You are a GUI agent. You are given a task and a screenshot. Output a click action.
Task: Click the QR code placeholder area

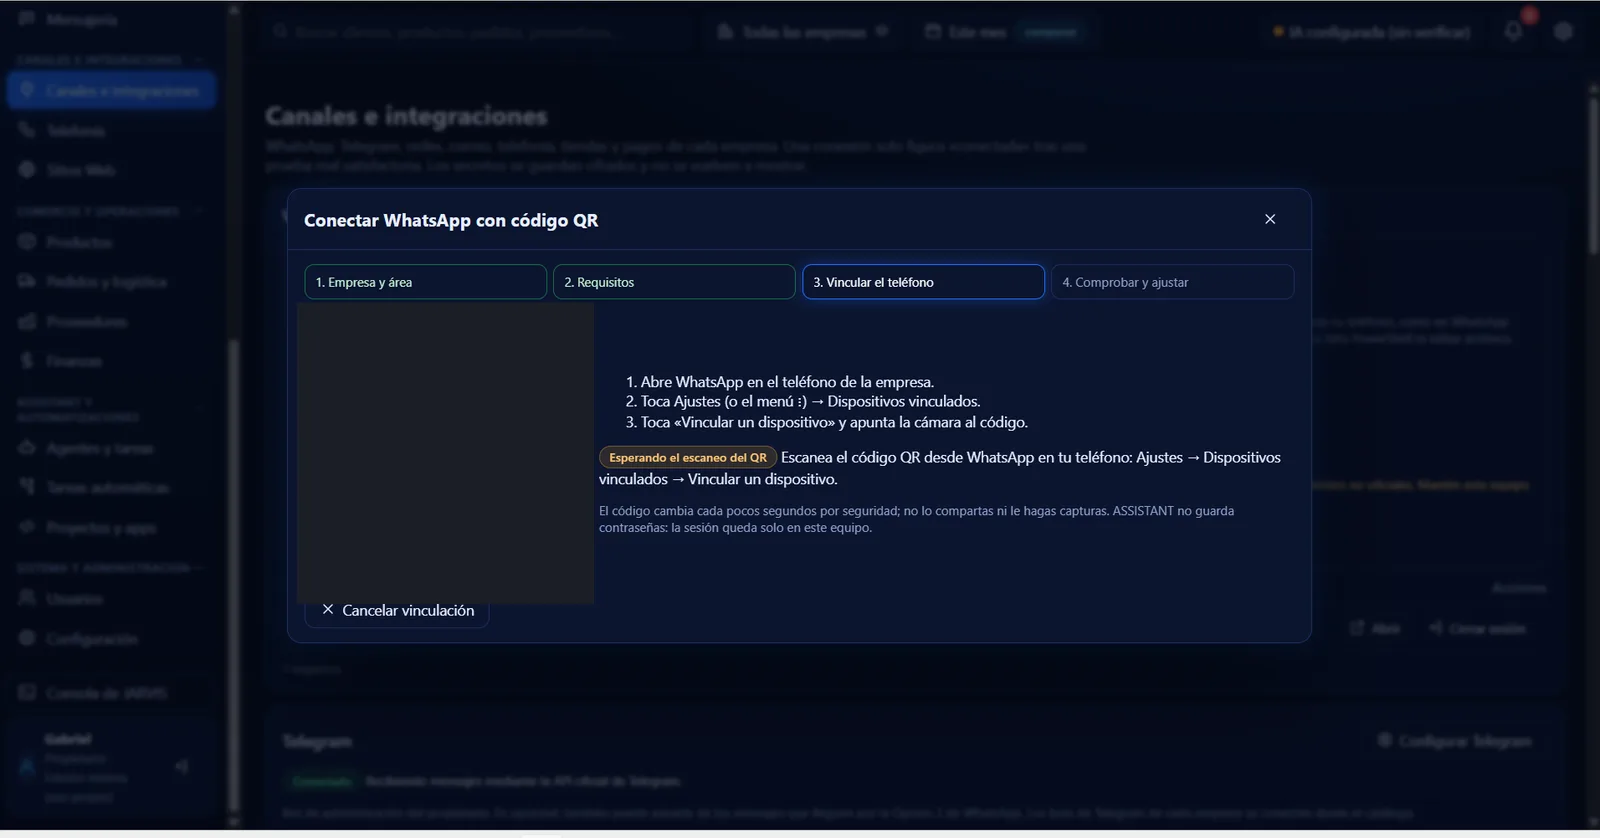(x=446, y=452)
